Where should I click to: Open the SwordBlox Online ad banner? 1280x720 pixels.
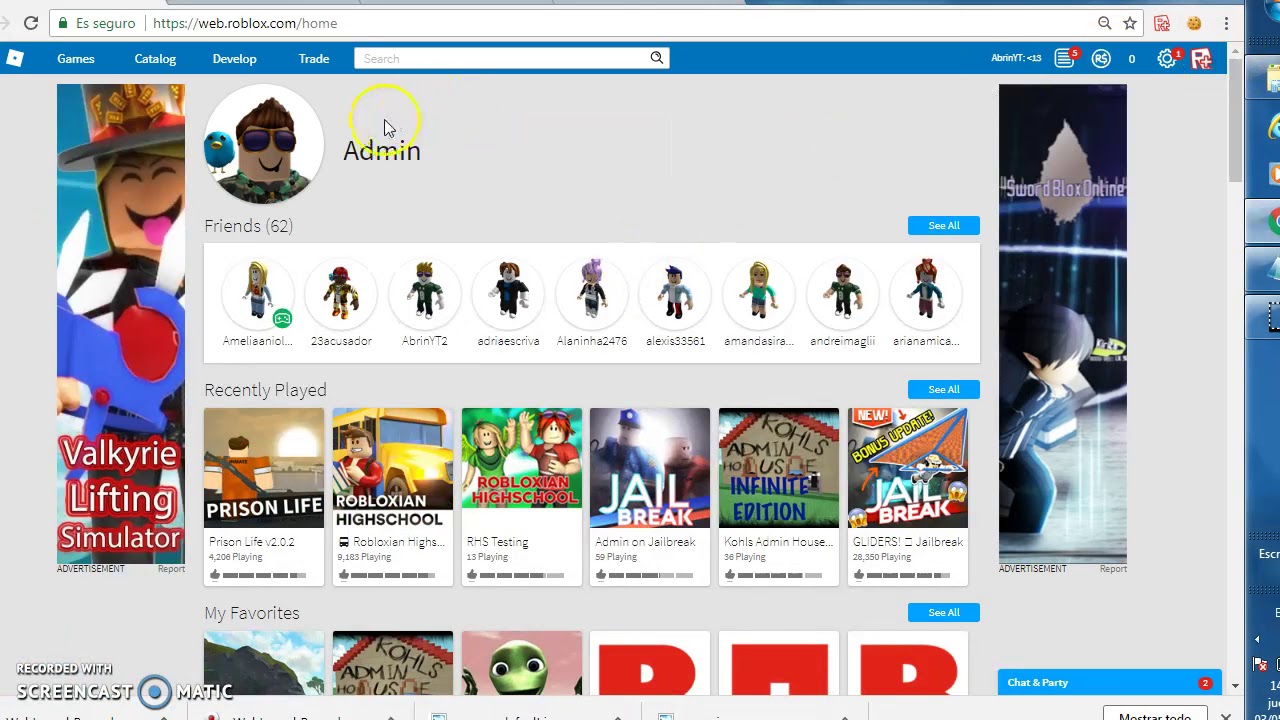(1063, 323)
